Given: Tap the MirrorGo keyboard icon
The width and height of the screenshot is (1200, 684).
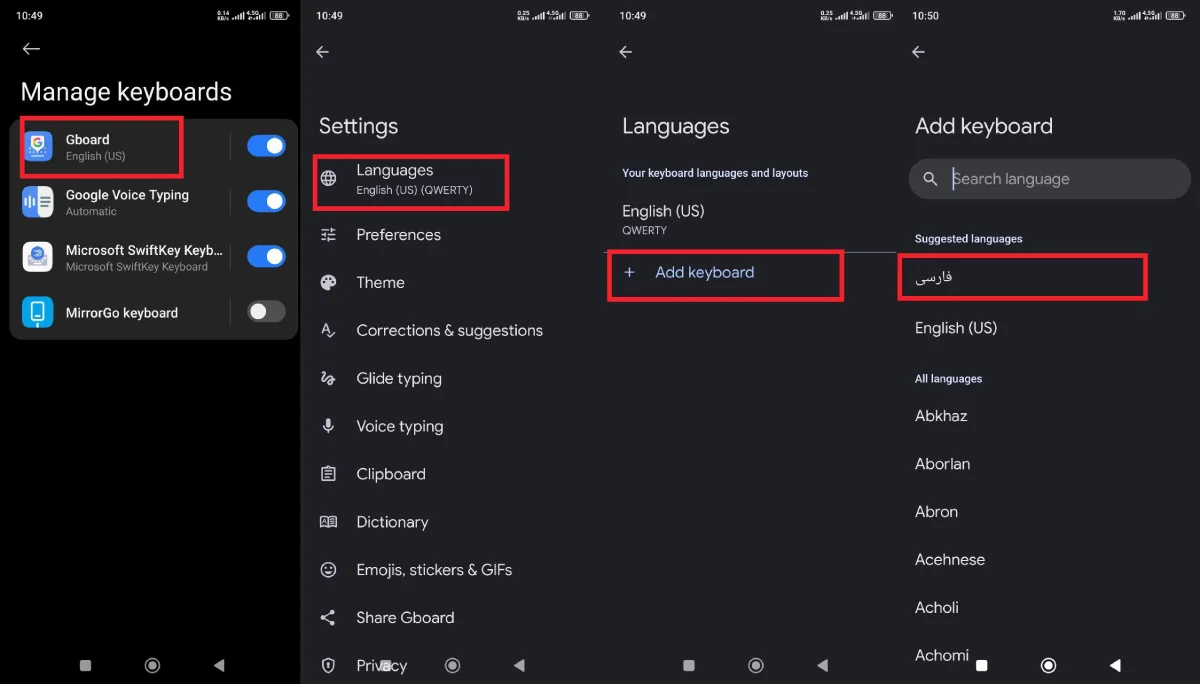Looking at the screenshot, I should point(38,313).
